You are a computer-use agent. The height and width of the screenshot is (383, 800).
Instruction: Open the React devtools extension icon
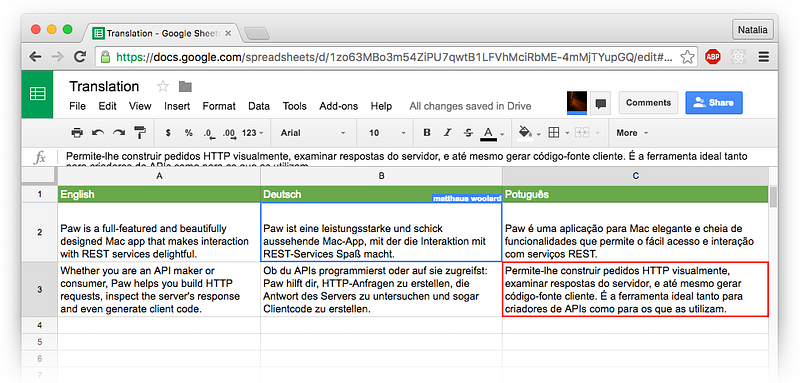tap(738, 57)
